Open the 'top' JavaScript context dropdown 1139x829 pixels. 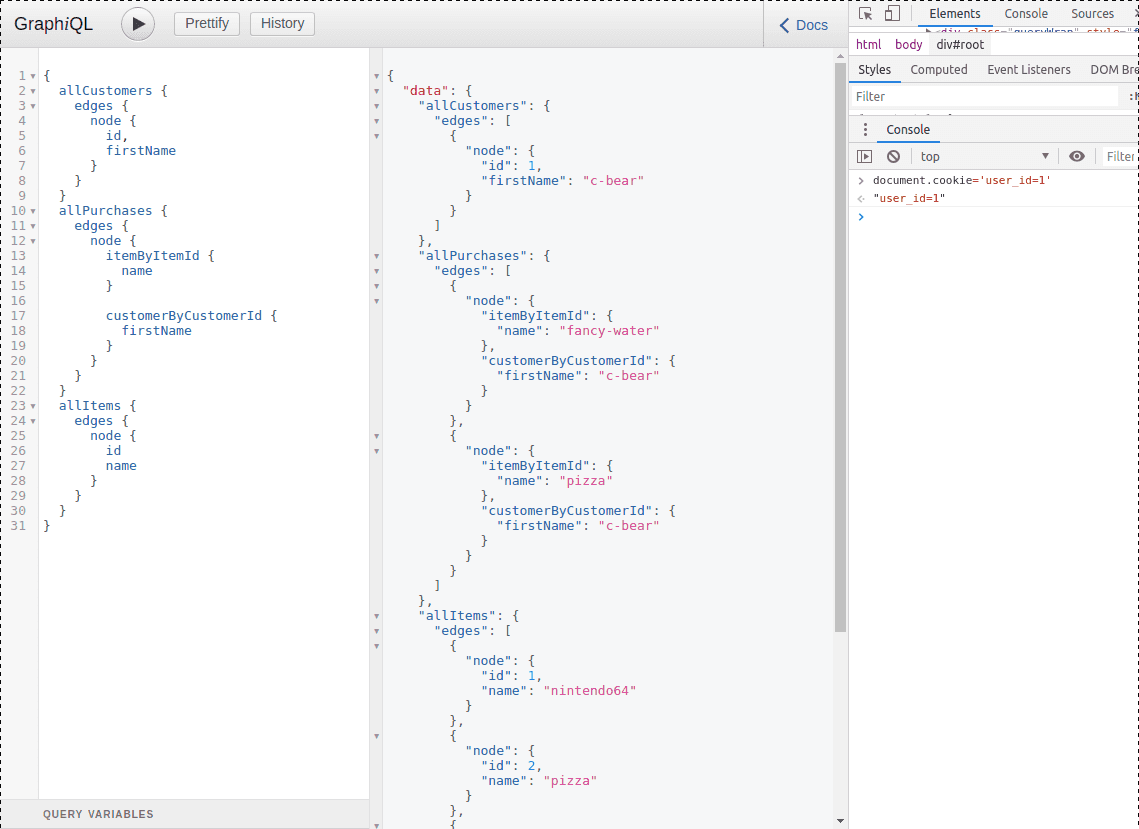pyautogui.click(x=984, y=156)
